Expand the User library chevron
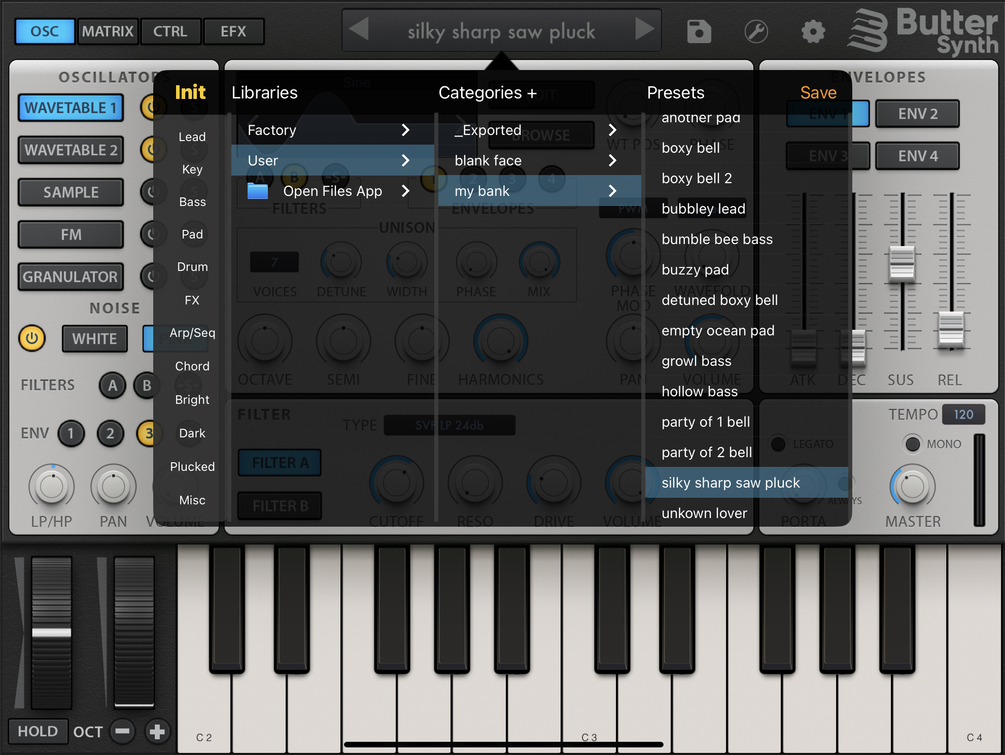 tap(405, 160)
